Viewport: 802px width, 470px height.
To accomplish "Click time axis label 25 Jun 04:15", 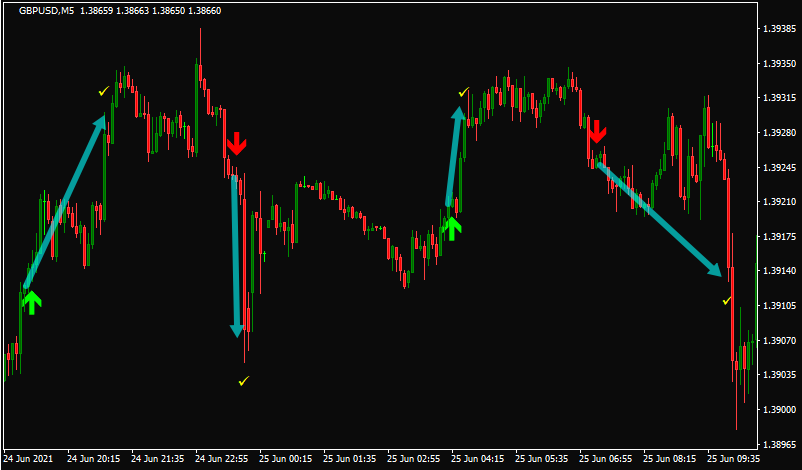I will (x=477, y=459).
